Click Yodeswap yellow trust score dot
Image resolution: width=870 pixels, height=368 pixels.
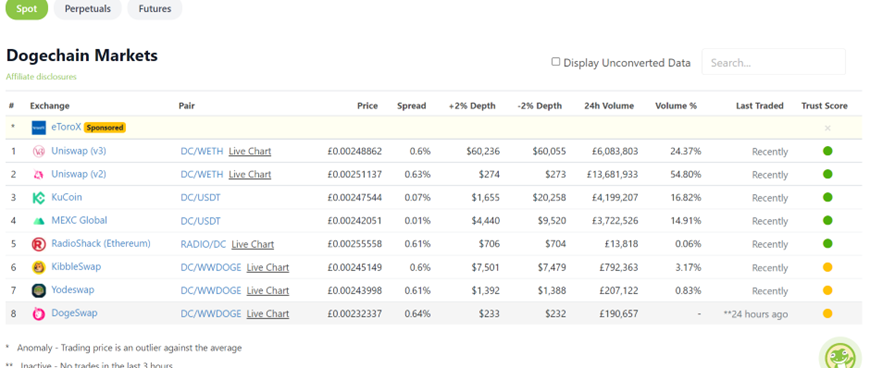point(827,290)
